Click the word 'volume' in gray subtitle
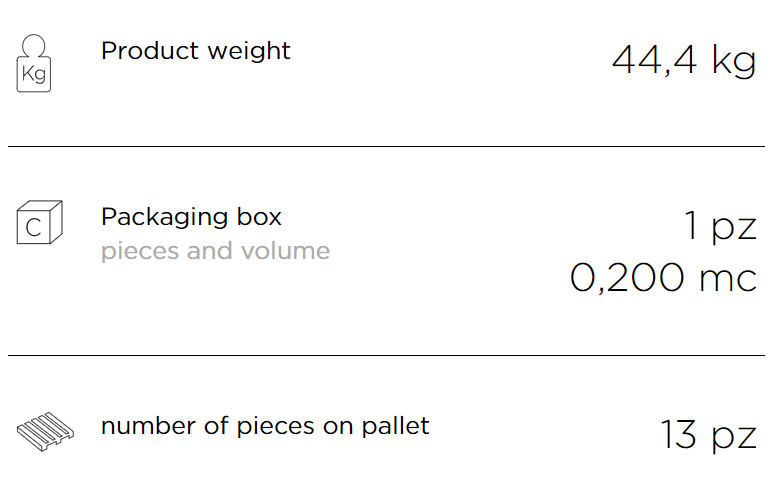Viewport: 773px width, 495px height. tap(285, 250)
